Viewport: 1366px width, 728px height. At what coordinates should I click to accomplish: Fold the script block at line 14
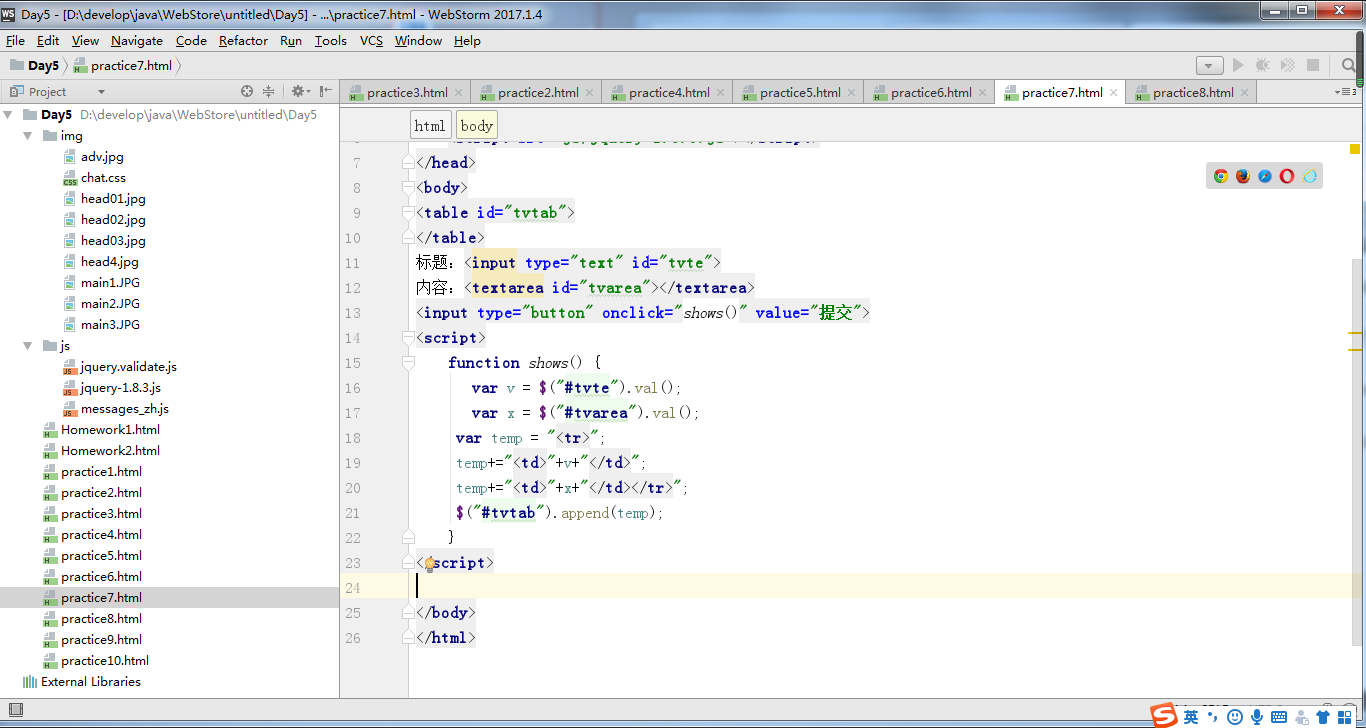tap(408, 338)
